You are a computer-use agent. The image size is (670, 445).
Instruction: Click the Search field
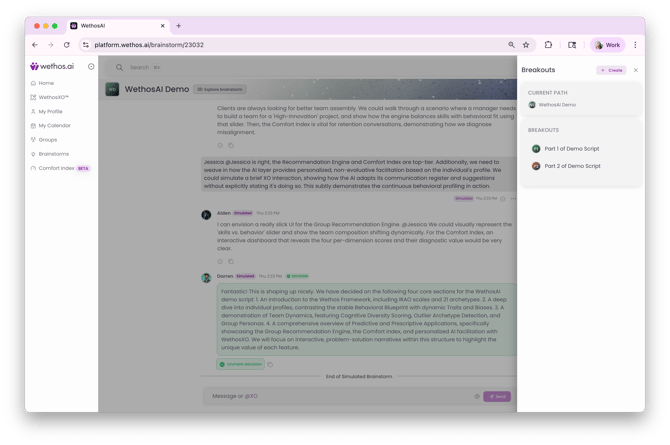point(139,67)
